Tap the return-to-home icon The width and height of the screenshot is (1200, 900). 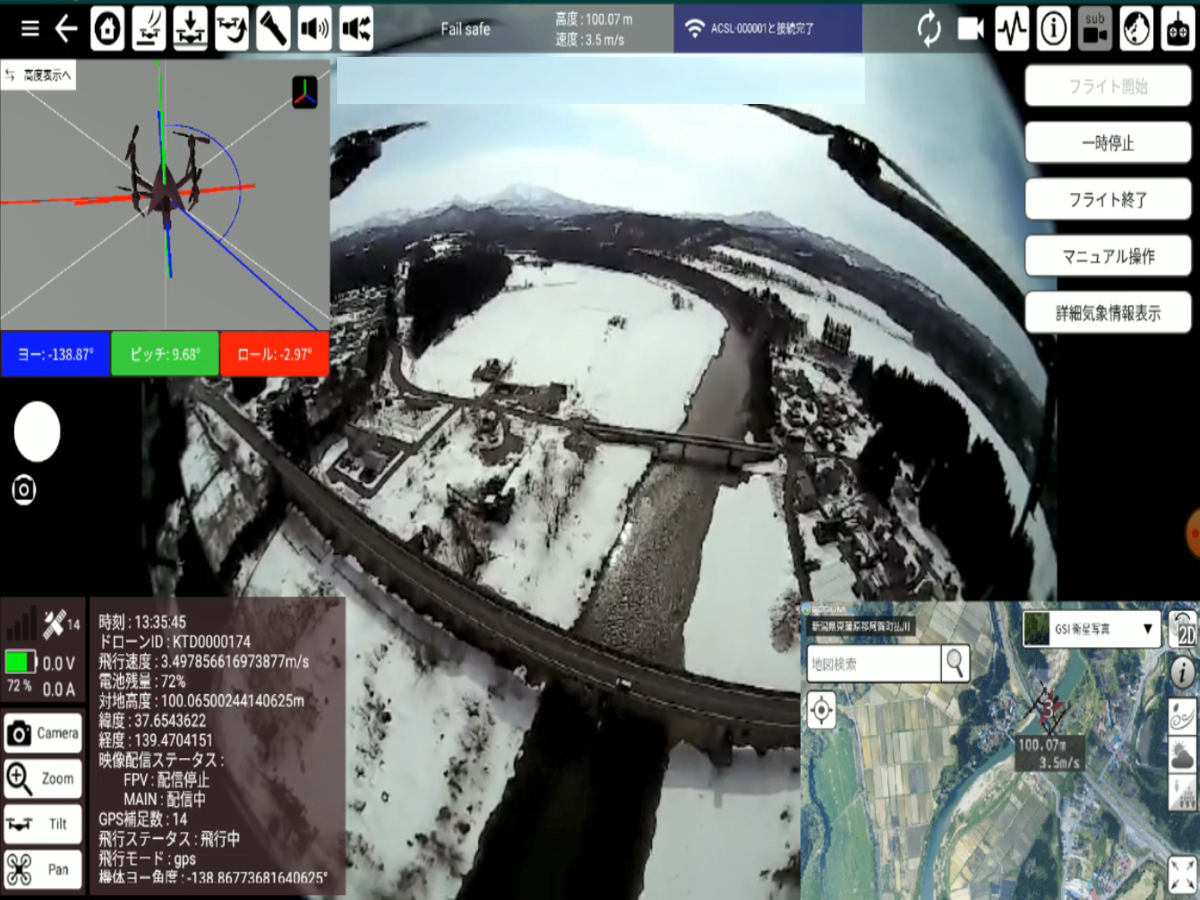pyautogui.click(x=108, y=29)
